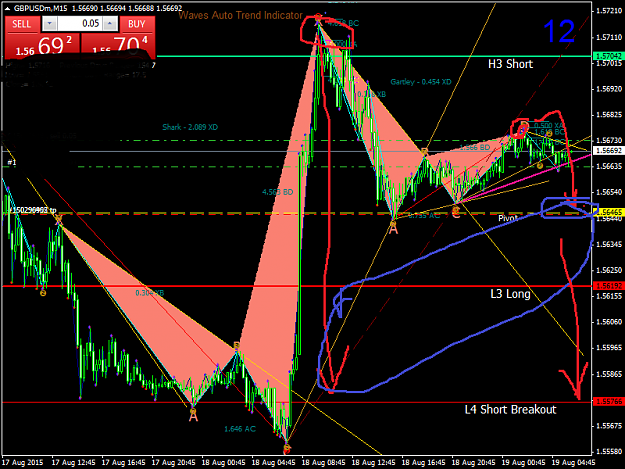Click the 1.646 AC ratio label

[x=240, y=429]
